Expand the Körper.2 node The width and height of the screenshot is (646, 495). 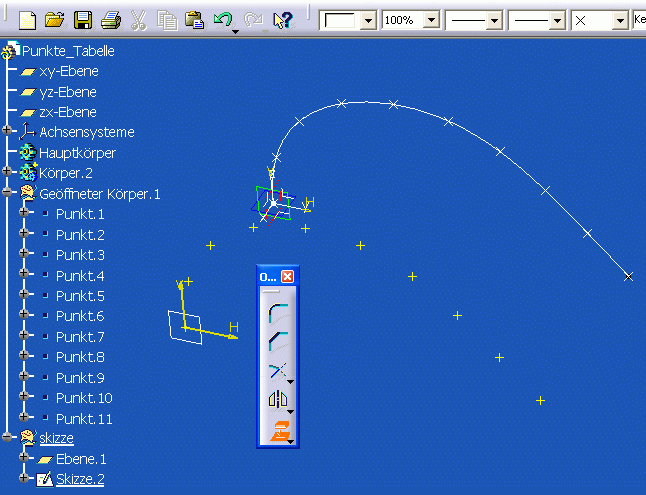point(7,171)
